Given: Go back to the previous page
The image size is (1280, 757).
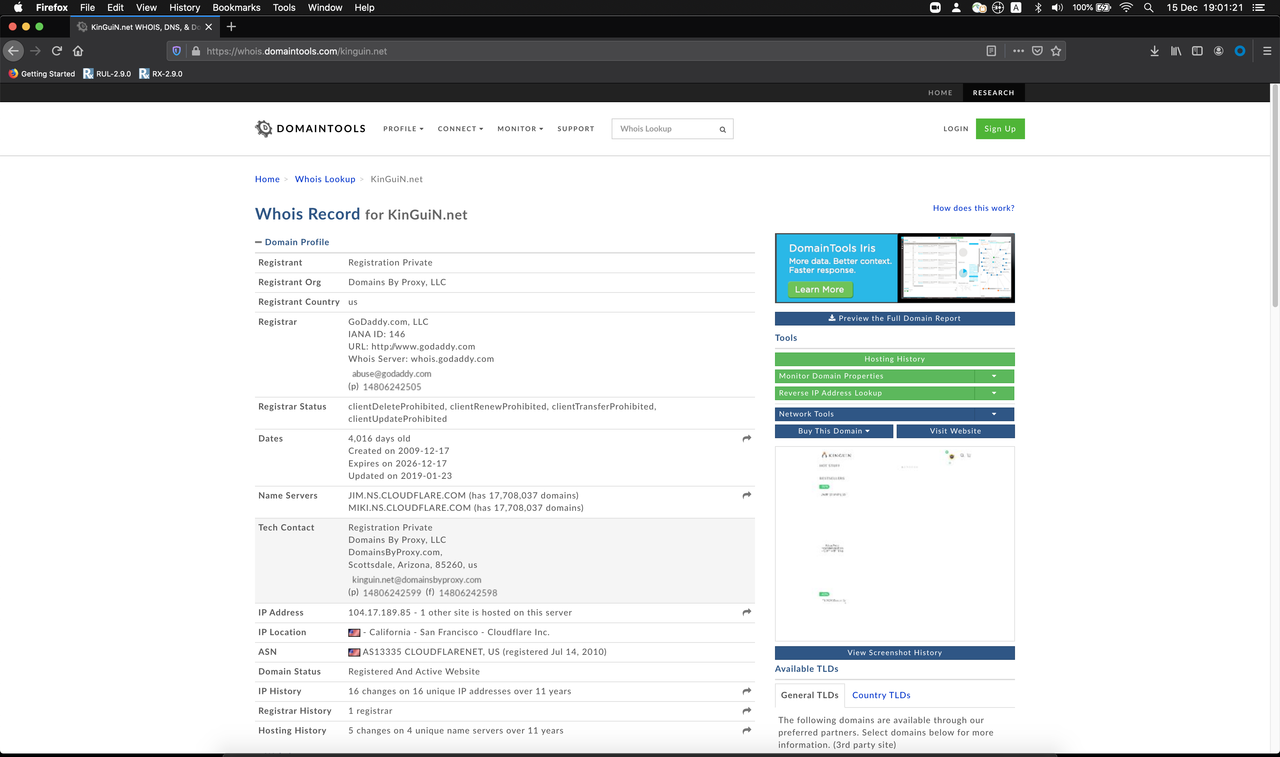Looking at the screenshot, I should coord(13,51).
